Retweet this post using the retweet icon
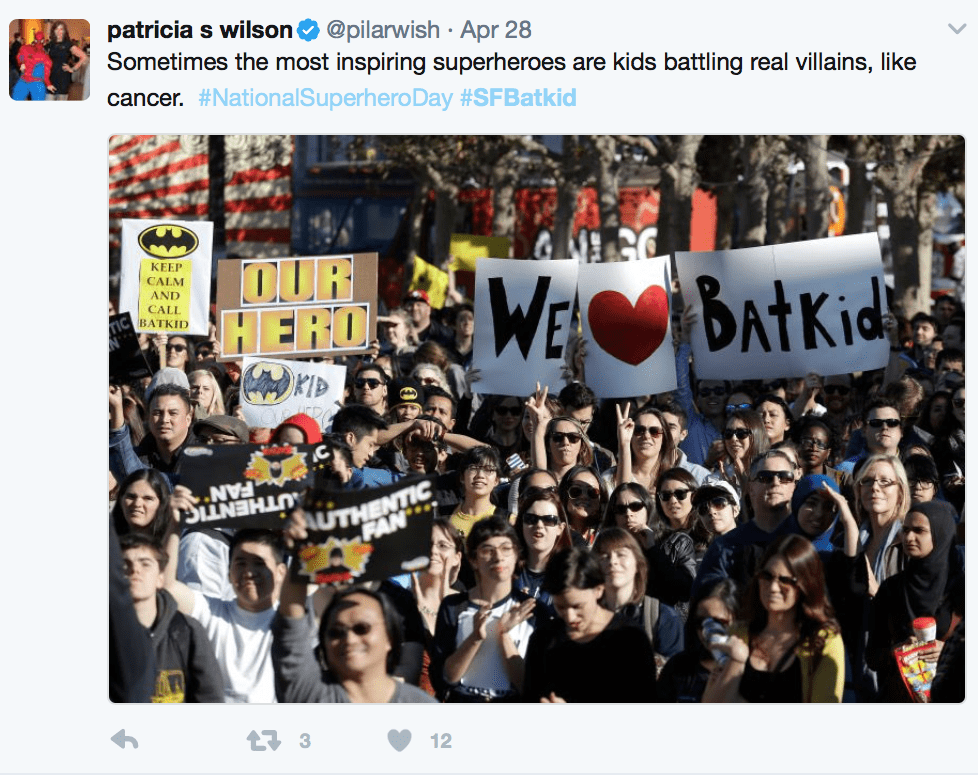This screenshot has width=978, height=780. pos(263,740)
